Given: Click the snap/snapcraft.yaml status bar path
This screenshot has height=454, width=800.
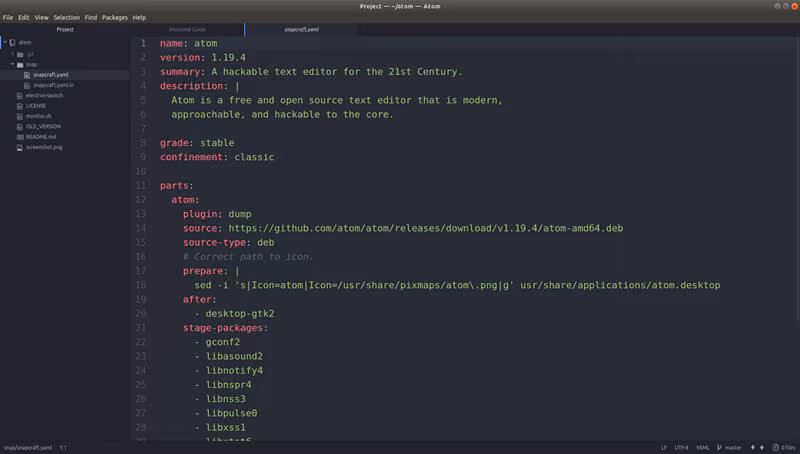Looking at the screenshot, I should coord(28,448).
